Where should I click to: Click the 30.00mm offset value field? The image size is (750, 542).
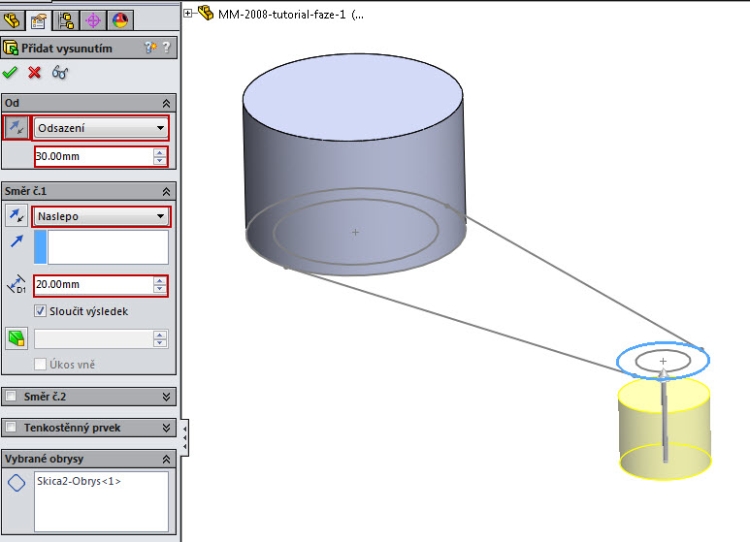[x=94, y=156]
